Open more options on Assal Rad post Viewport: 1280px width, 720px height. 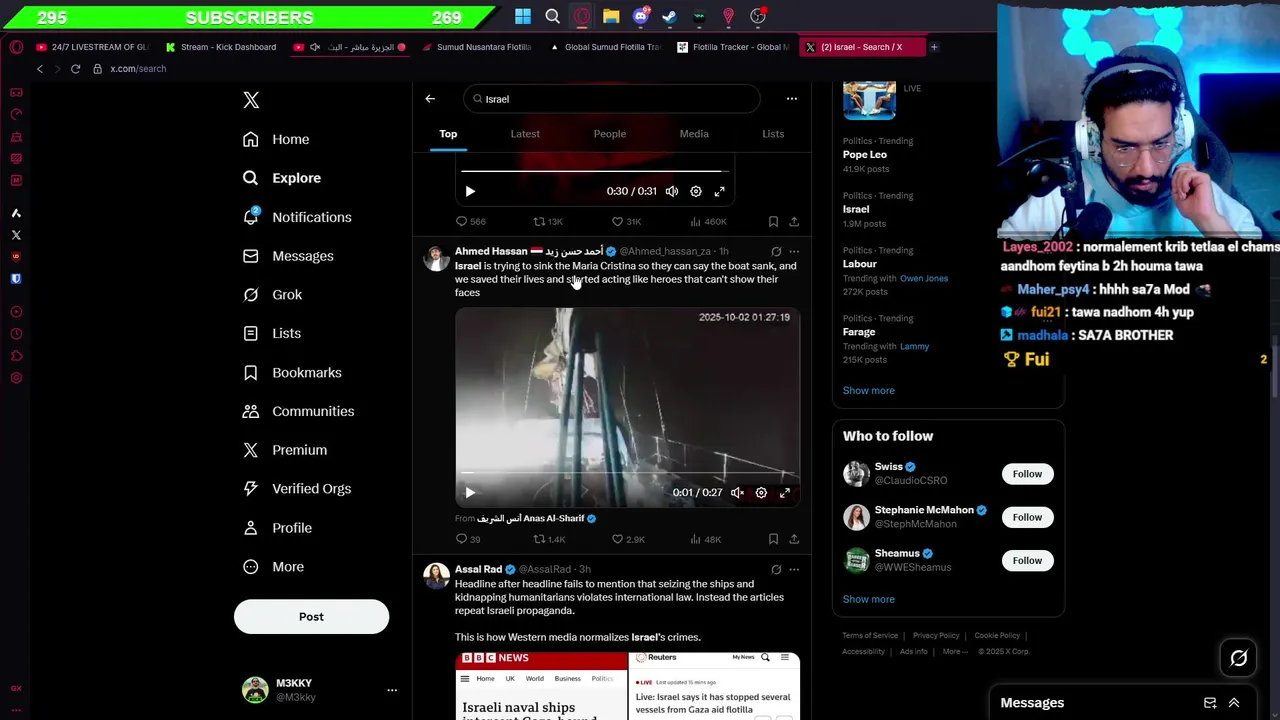point(794,570)
